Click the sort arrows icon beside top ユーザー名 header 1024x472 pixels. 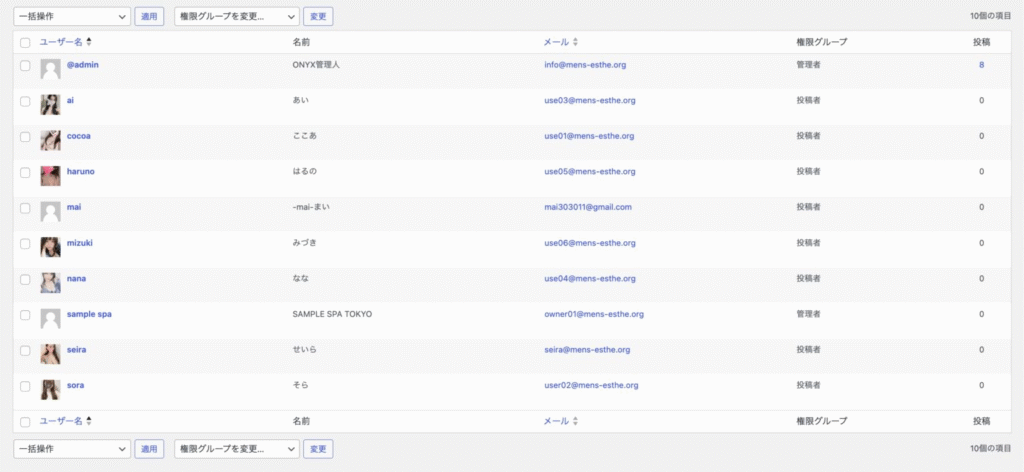click(x=89, y=42)
